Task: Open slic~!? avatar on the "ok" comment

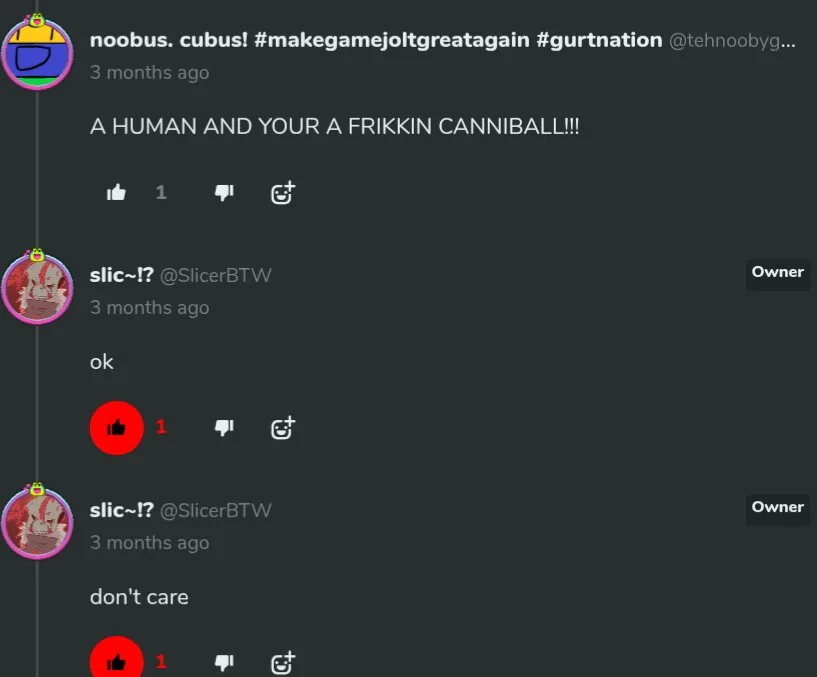Action: [37, 287]
